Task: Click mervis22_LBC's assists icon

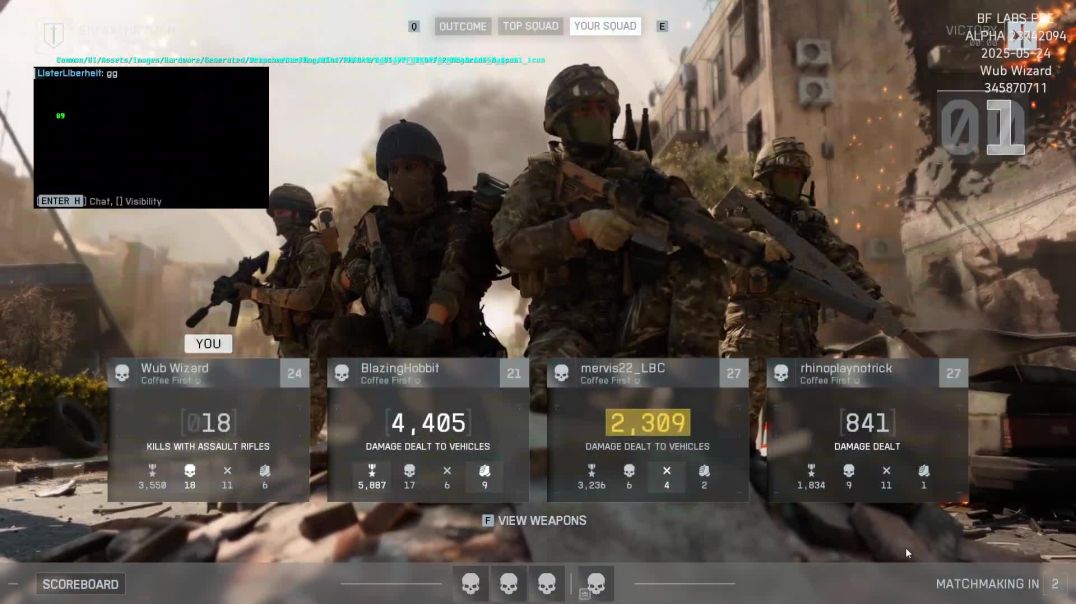Action: click(x=704, y=471)
